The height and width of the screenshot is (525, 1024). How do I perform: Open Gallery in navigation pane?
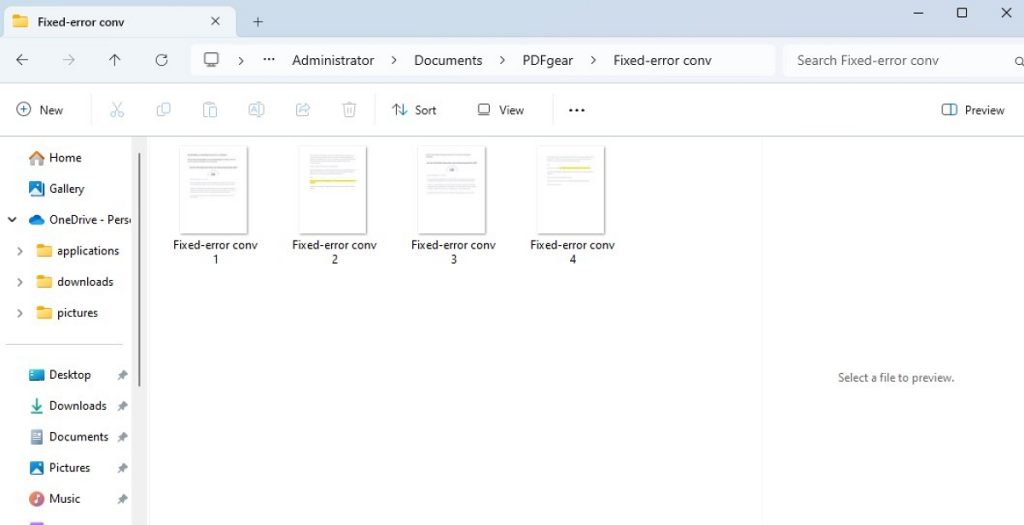point(57,189)
